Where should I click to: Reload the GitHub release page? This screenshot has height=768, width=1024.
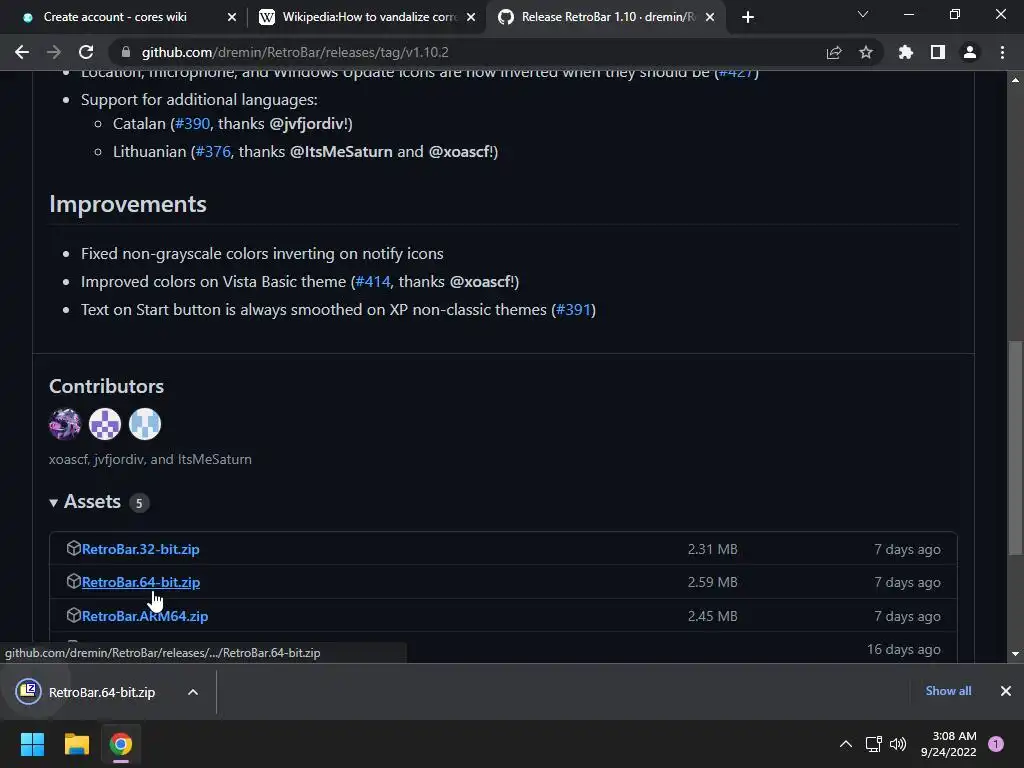coord(86,52)
